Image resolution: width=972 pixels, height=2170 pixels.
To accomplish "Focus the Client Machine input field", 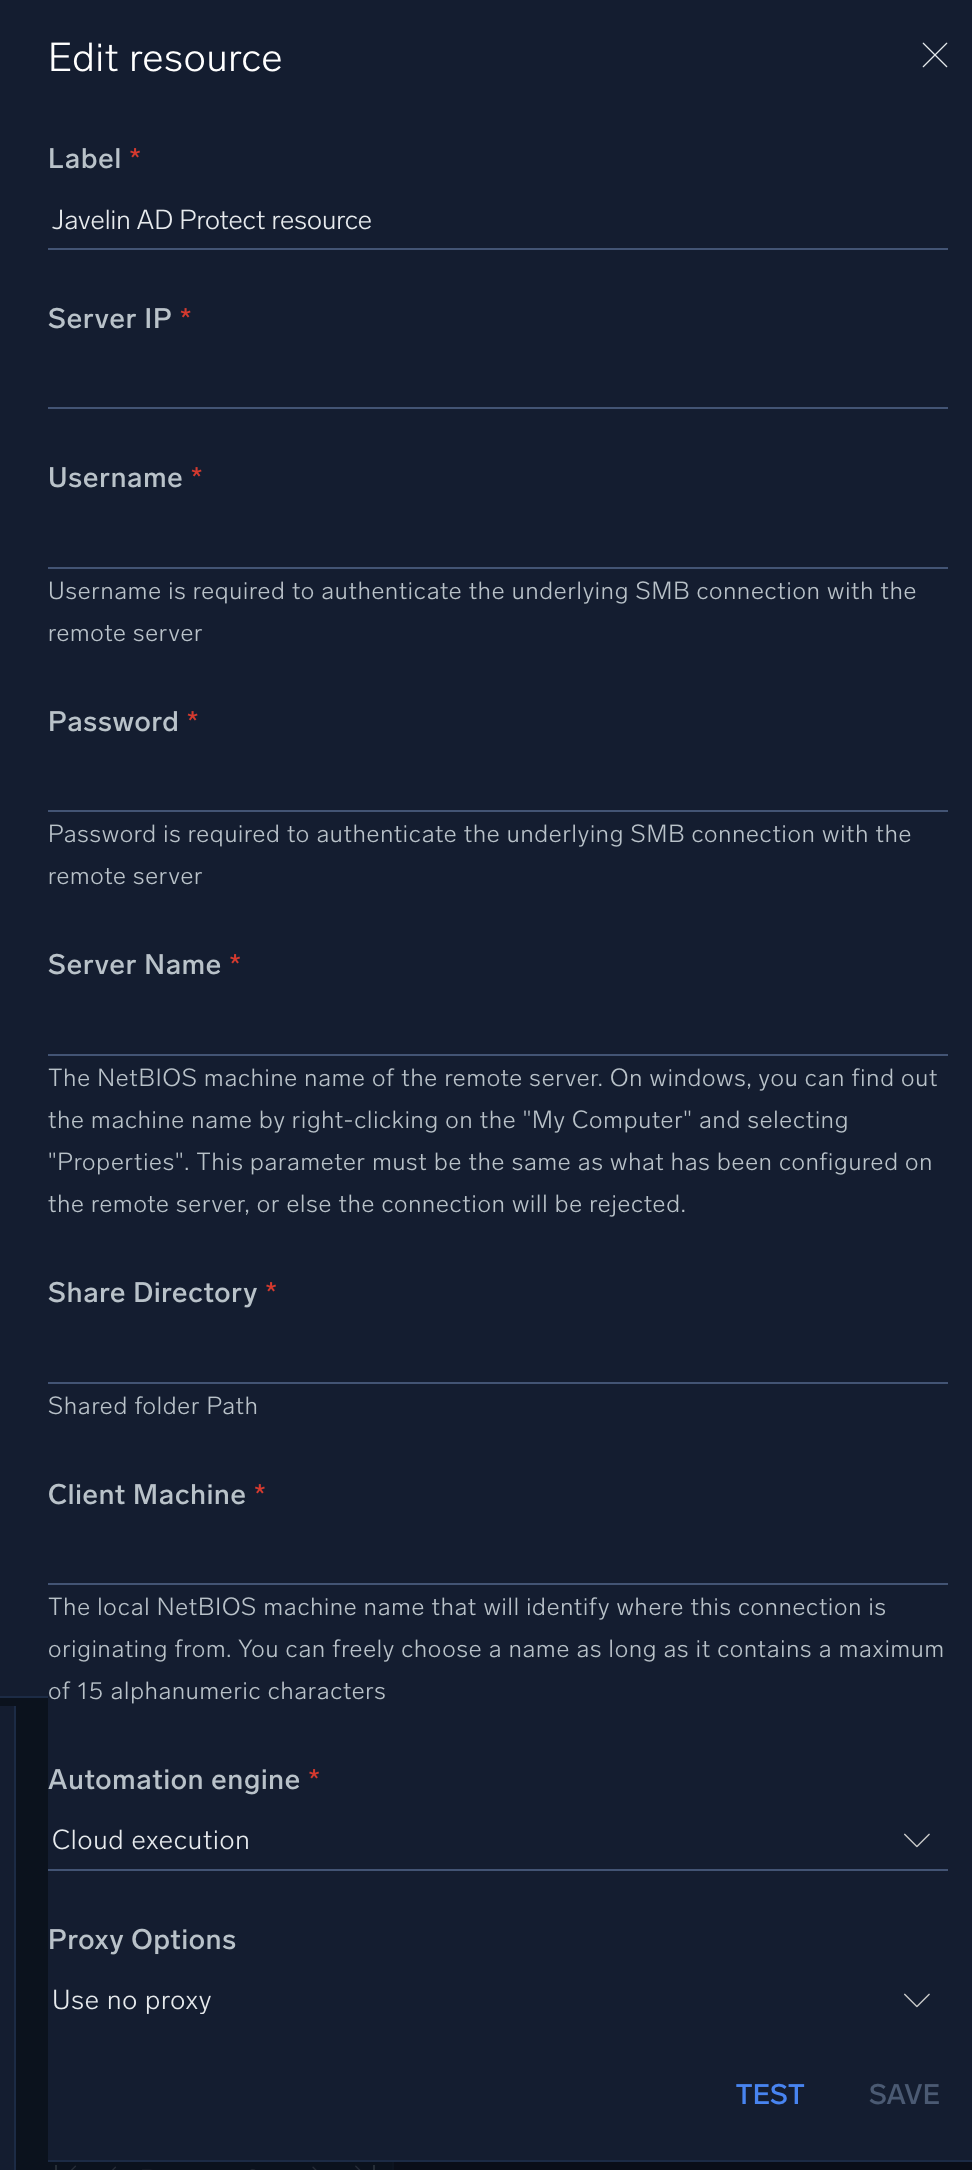I will click(497, 1556).
